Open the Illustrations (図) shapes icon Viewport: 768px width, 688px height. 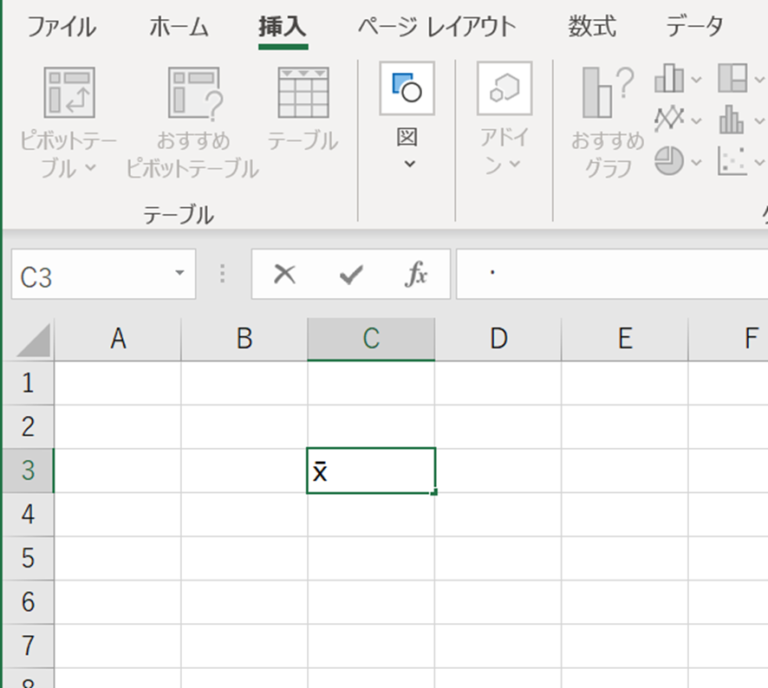(x=407, y=89)
